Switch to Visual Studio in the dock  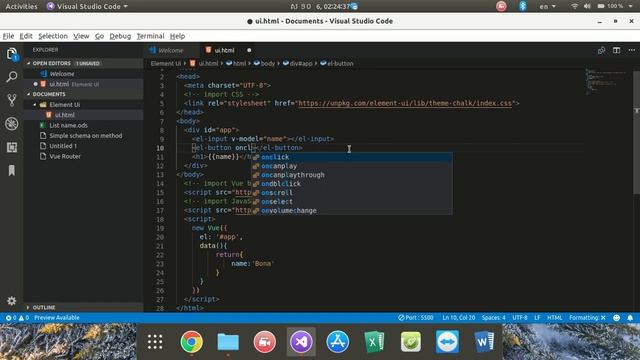(301, 342)
